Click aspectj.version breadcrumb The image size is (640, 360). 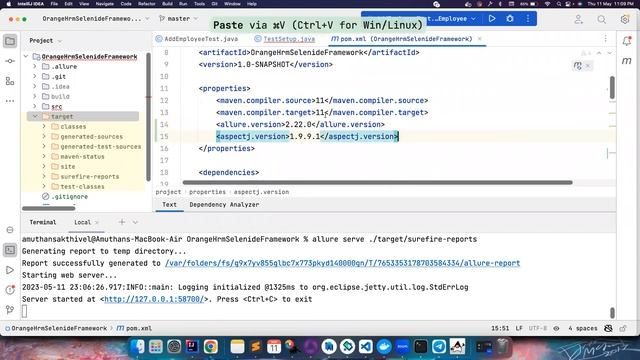pos(261,192)
